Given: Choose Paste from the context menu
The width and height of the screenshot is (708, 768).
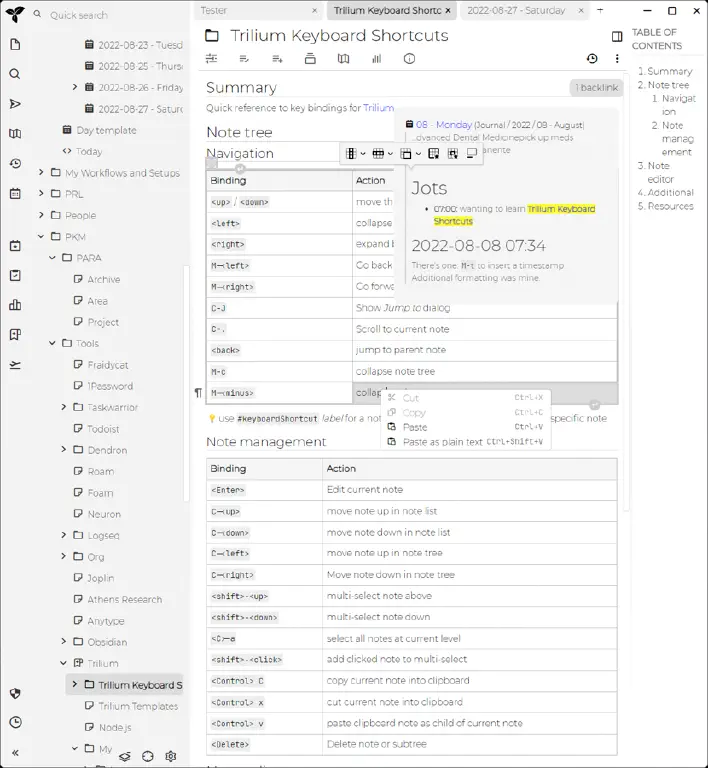Looking at the screenshot, I should click(x=465, y=427).
